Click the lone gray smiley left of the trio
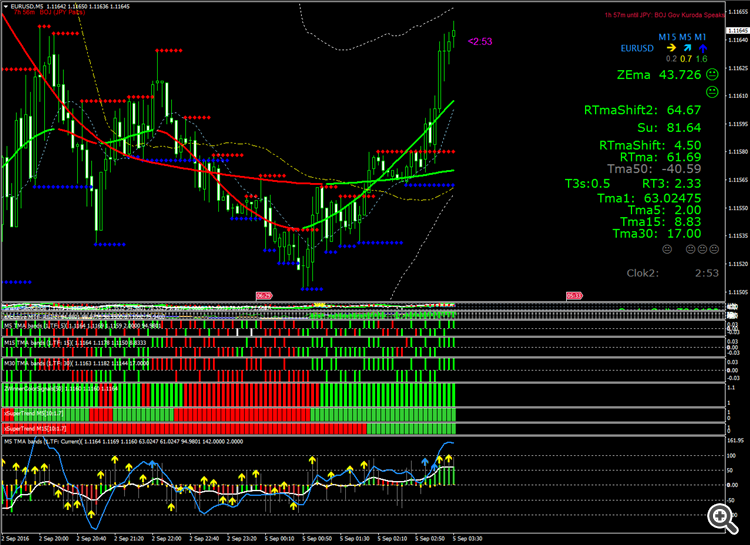Viewport: 750px width, 545px height. pos(667,249)
